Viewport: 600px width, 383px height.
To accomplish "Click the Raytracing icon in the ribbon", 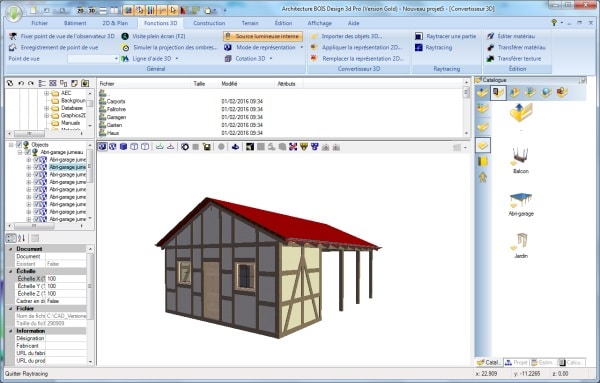I will (x=419, y=47).
